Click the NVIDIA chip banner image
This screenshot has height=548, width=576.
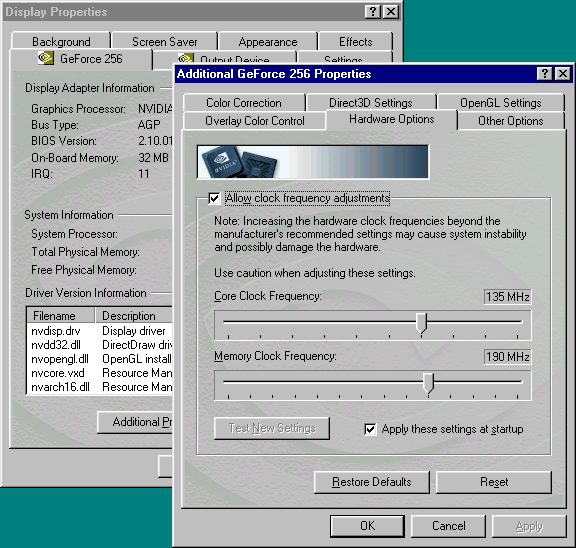click(x=313, y=162)
